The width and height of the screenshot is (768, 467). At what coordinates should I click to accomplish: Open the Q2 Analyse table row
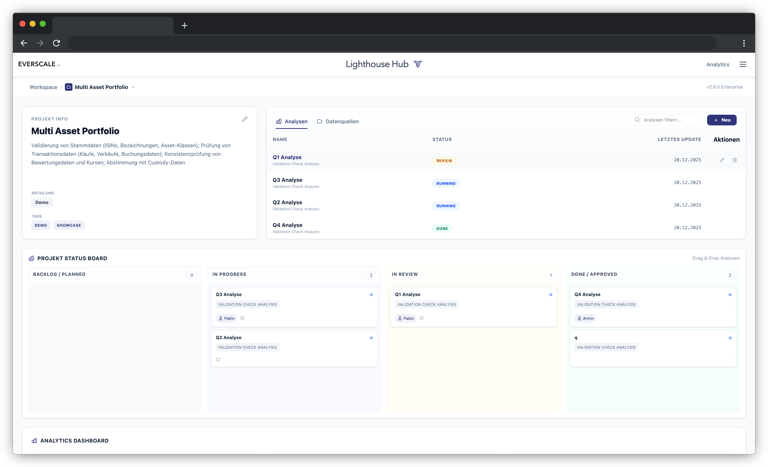506,205
